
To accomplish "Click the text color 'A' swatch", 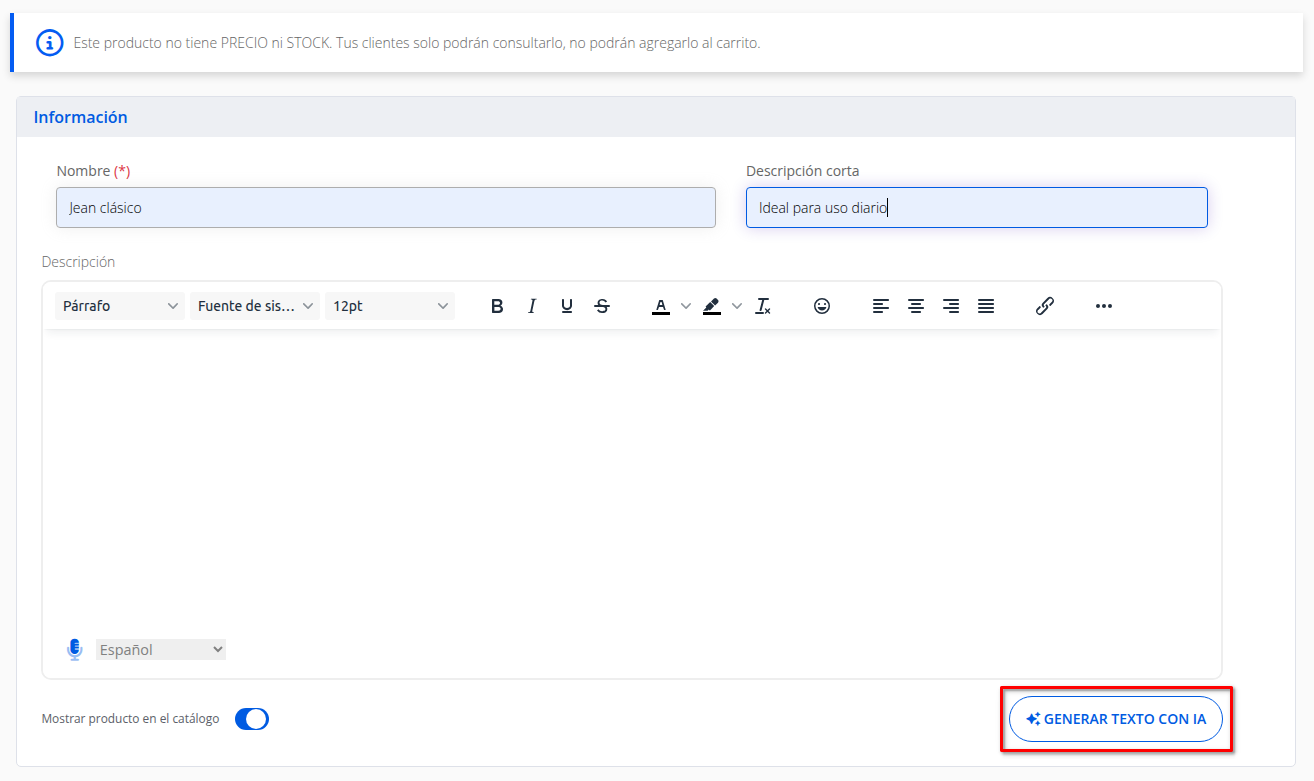I will [x=660, y=306].
